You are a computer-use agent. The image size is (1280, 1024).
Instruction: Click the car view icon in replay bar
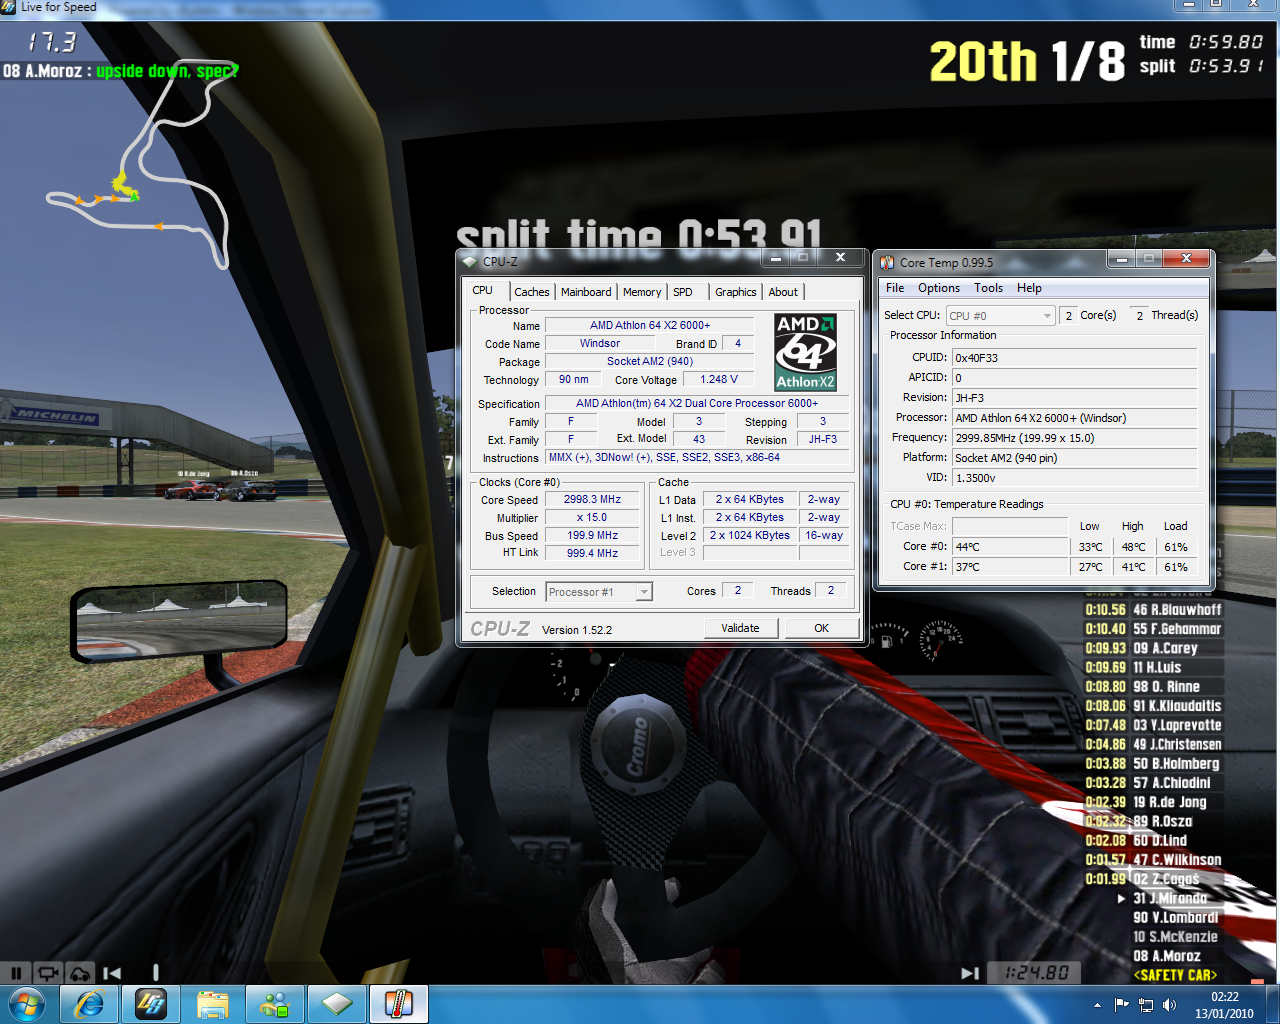tap(80, 972)
